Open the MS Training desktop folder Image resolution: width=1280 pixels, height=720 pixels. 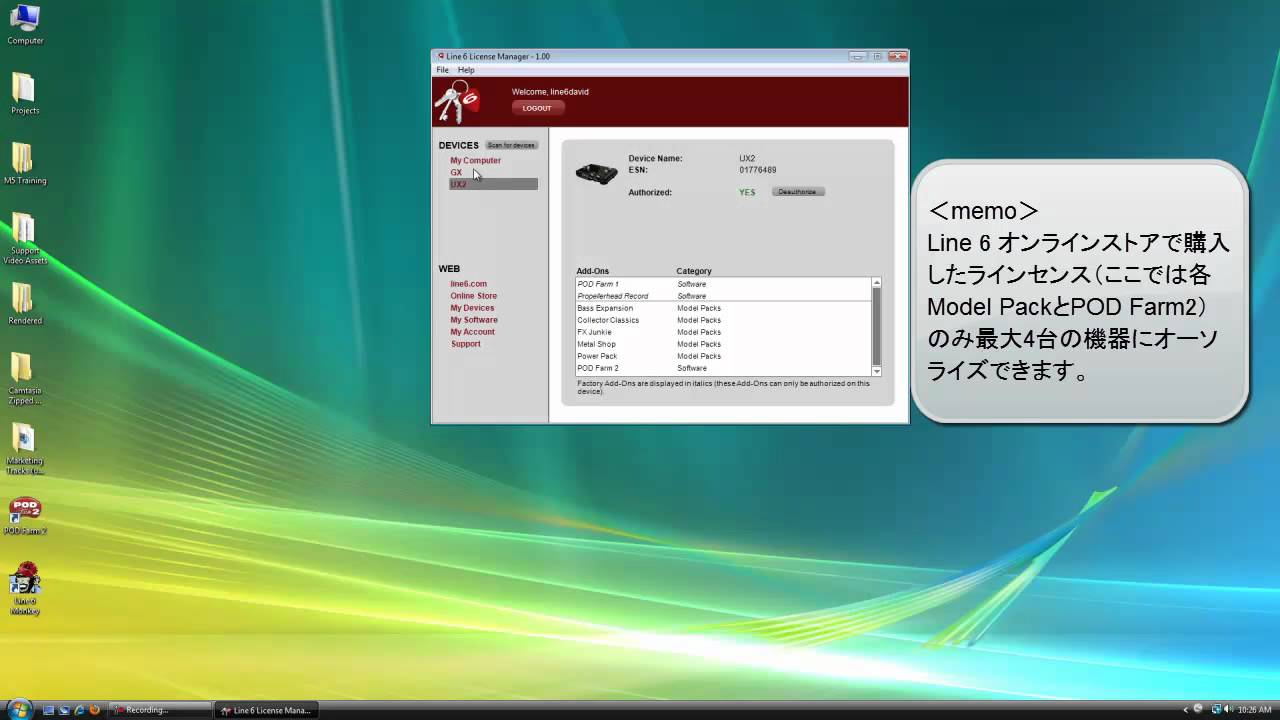[24, 164]
